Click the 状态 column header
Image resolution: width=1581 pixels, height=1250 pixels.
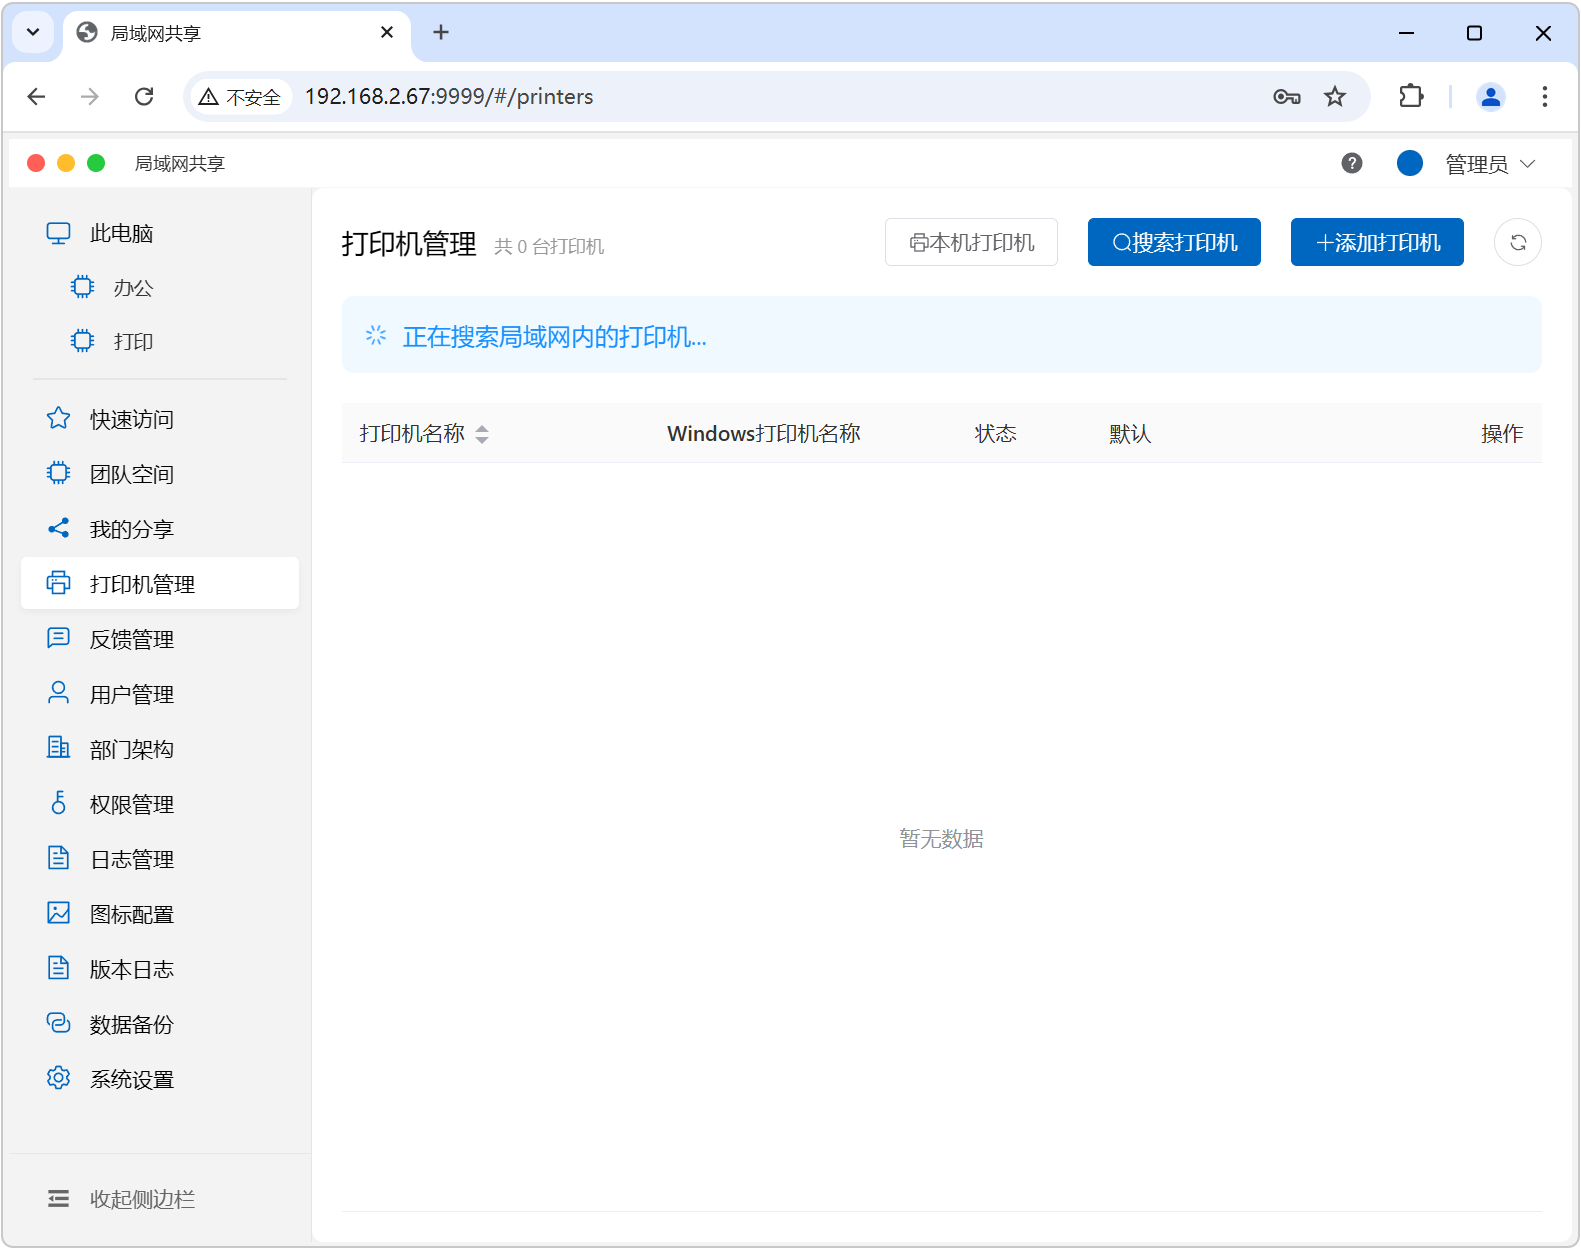tap(996, 434)
